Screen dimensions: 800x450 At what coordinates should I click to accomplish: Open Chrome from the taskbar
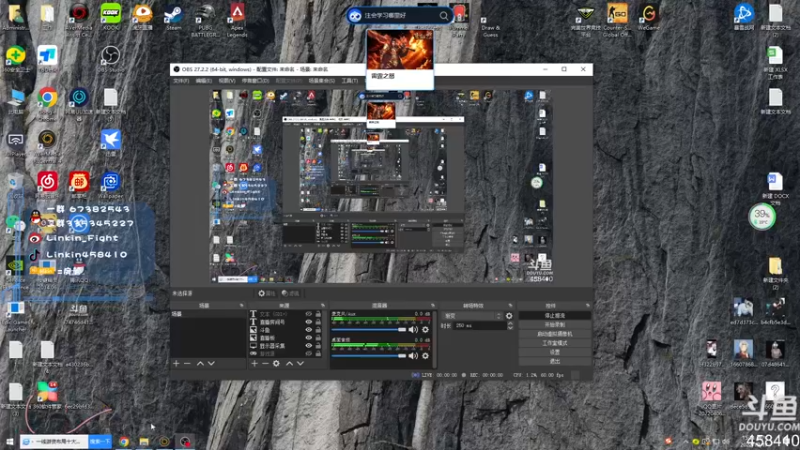point(124,441)
